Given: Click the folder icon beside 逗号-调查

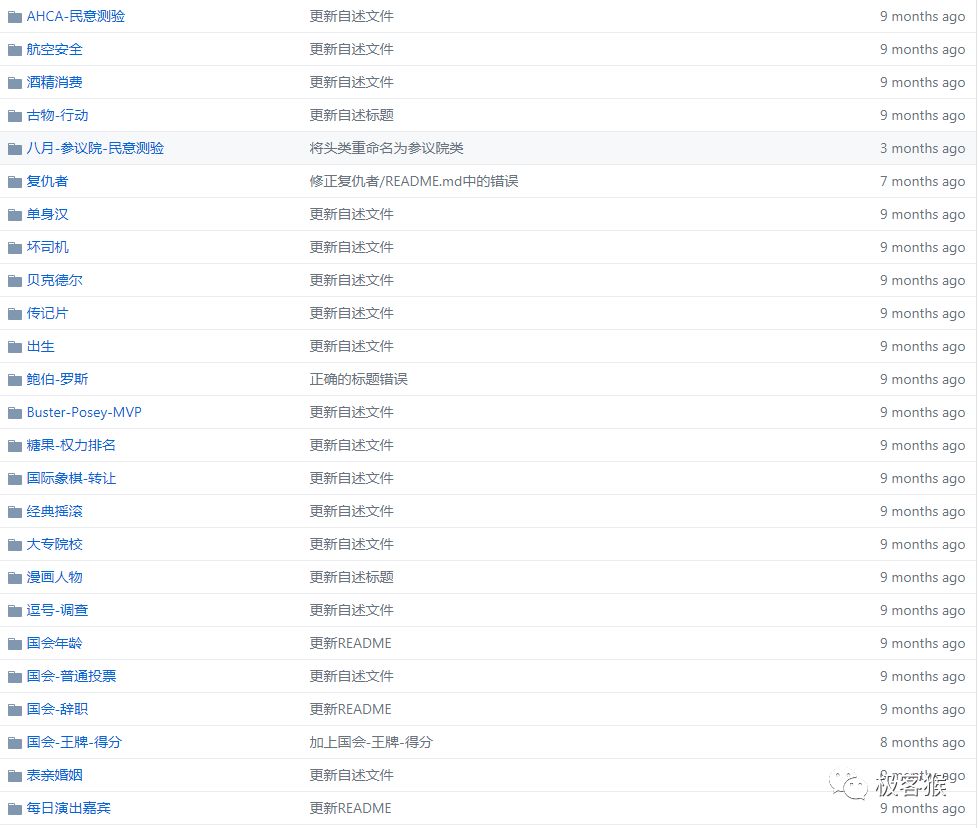Looking at the screenshot, I should [x=15, y=611].
